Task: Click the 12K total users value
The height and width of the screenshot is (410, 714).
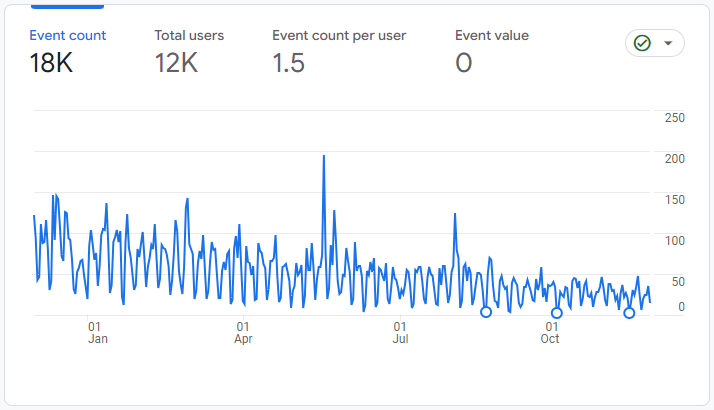Action: click(176, 63)
